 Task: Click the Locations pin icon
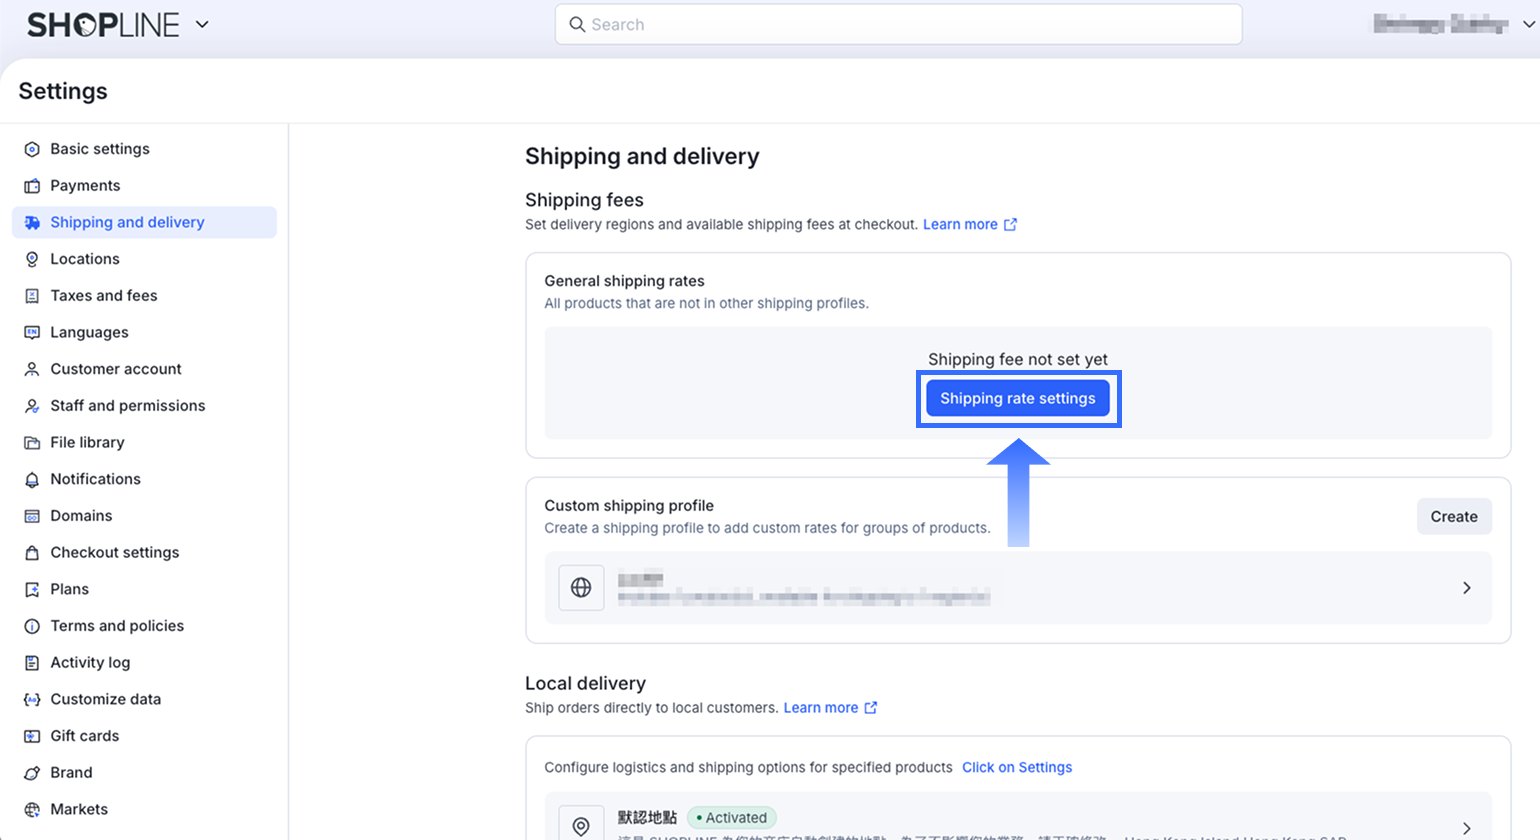tap(32, 259)
